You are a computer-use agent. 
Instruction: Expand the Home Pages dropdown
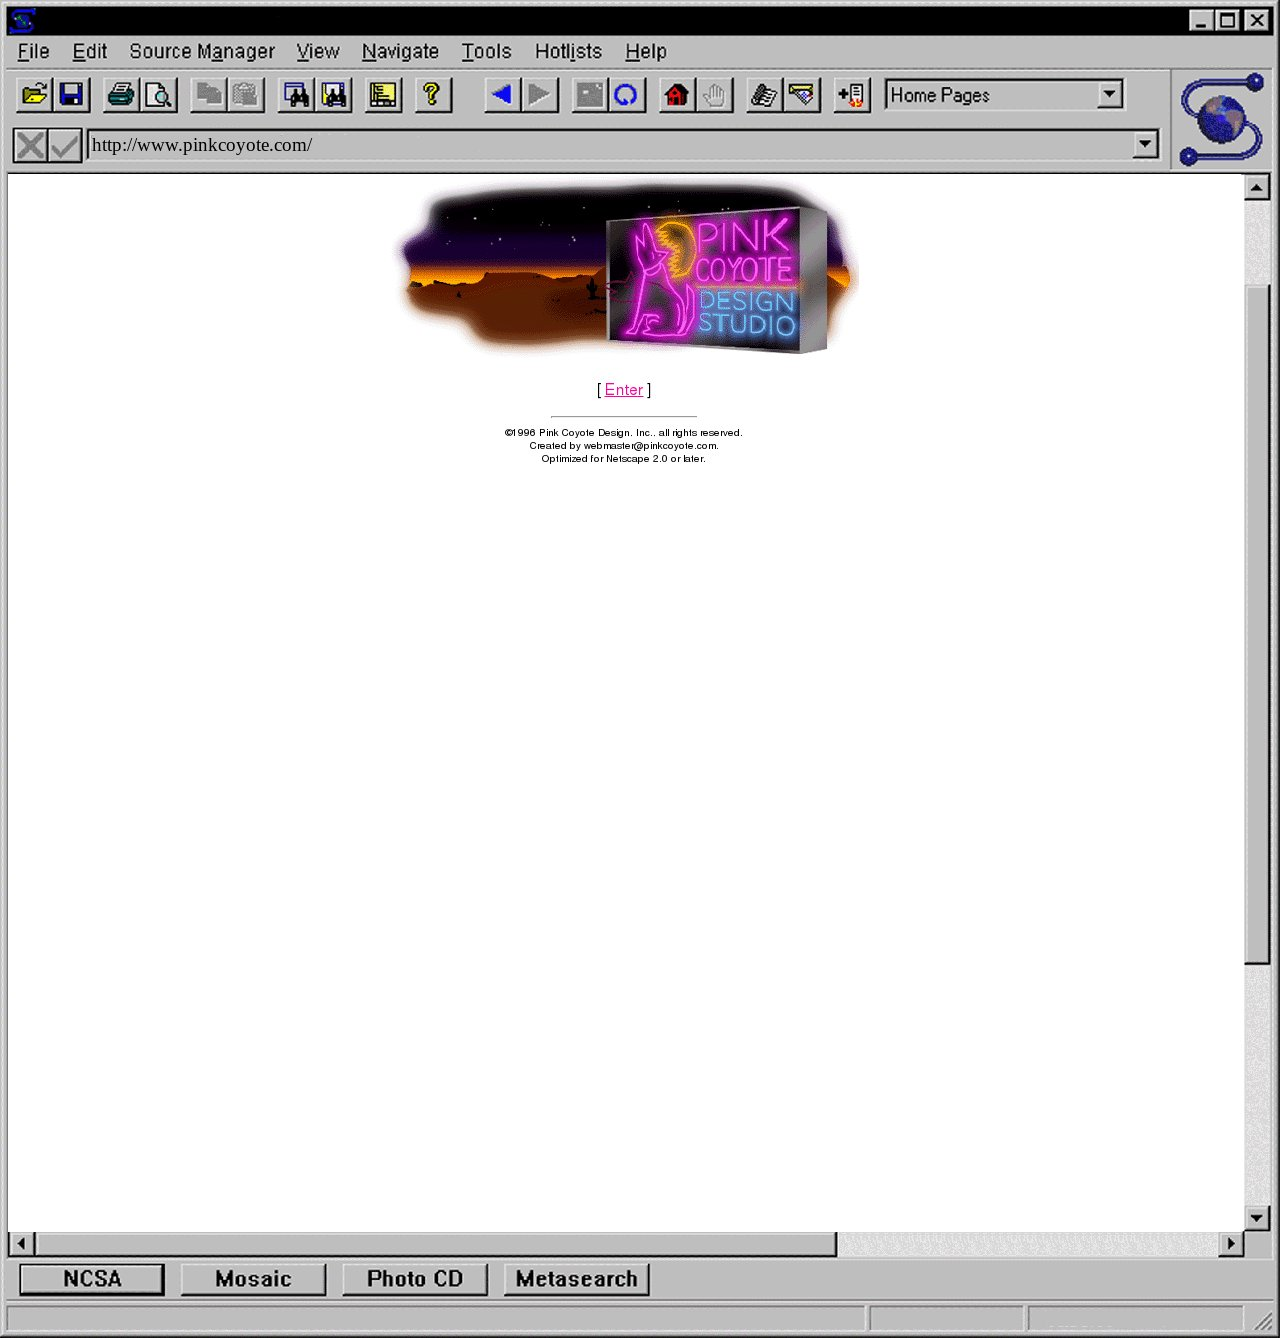1109,95
